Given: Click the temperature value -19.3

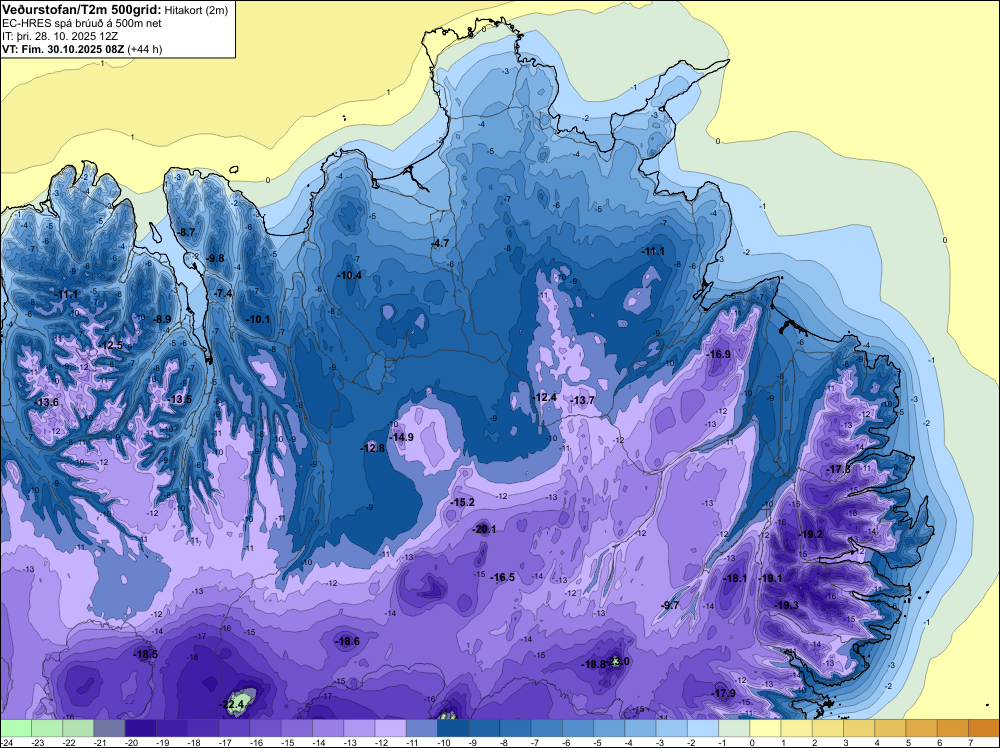Looking at the screenshot, I should [786, 605].
